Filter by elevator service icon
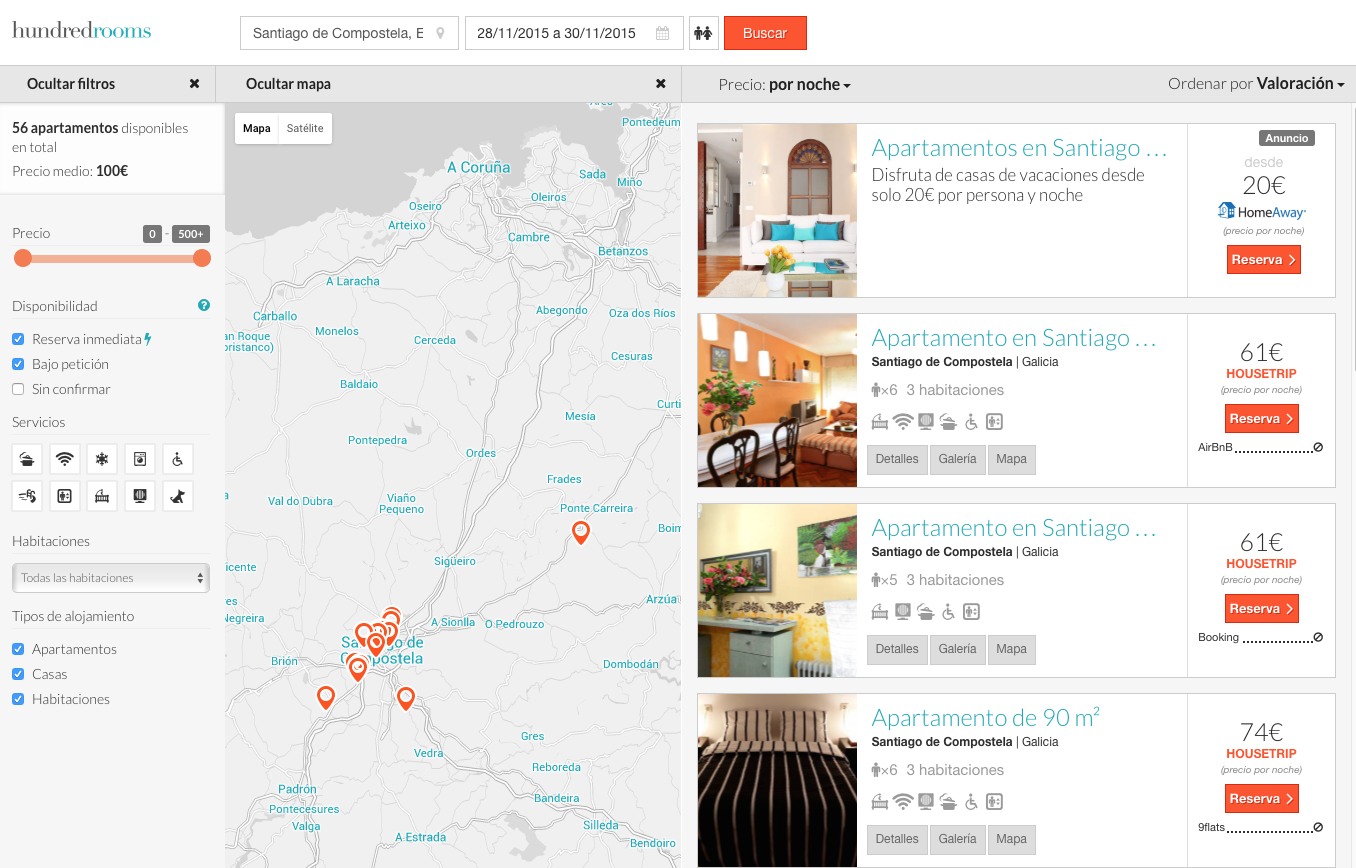1356x868 pixels. click(65, 495)
